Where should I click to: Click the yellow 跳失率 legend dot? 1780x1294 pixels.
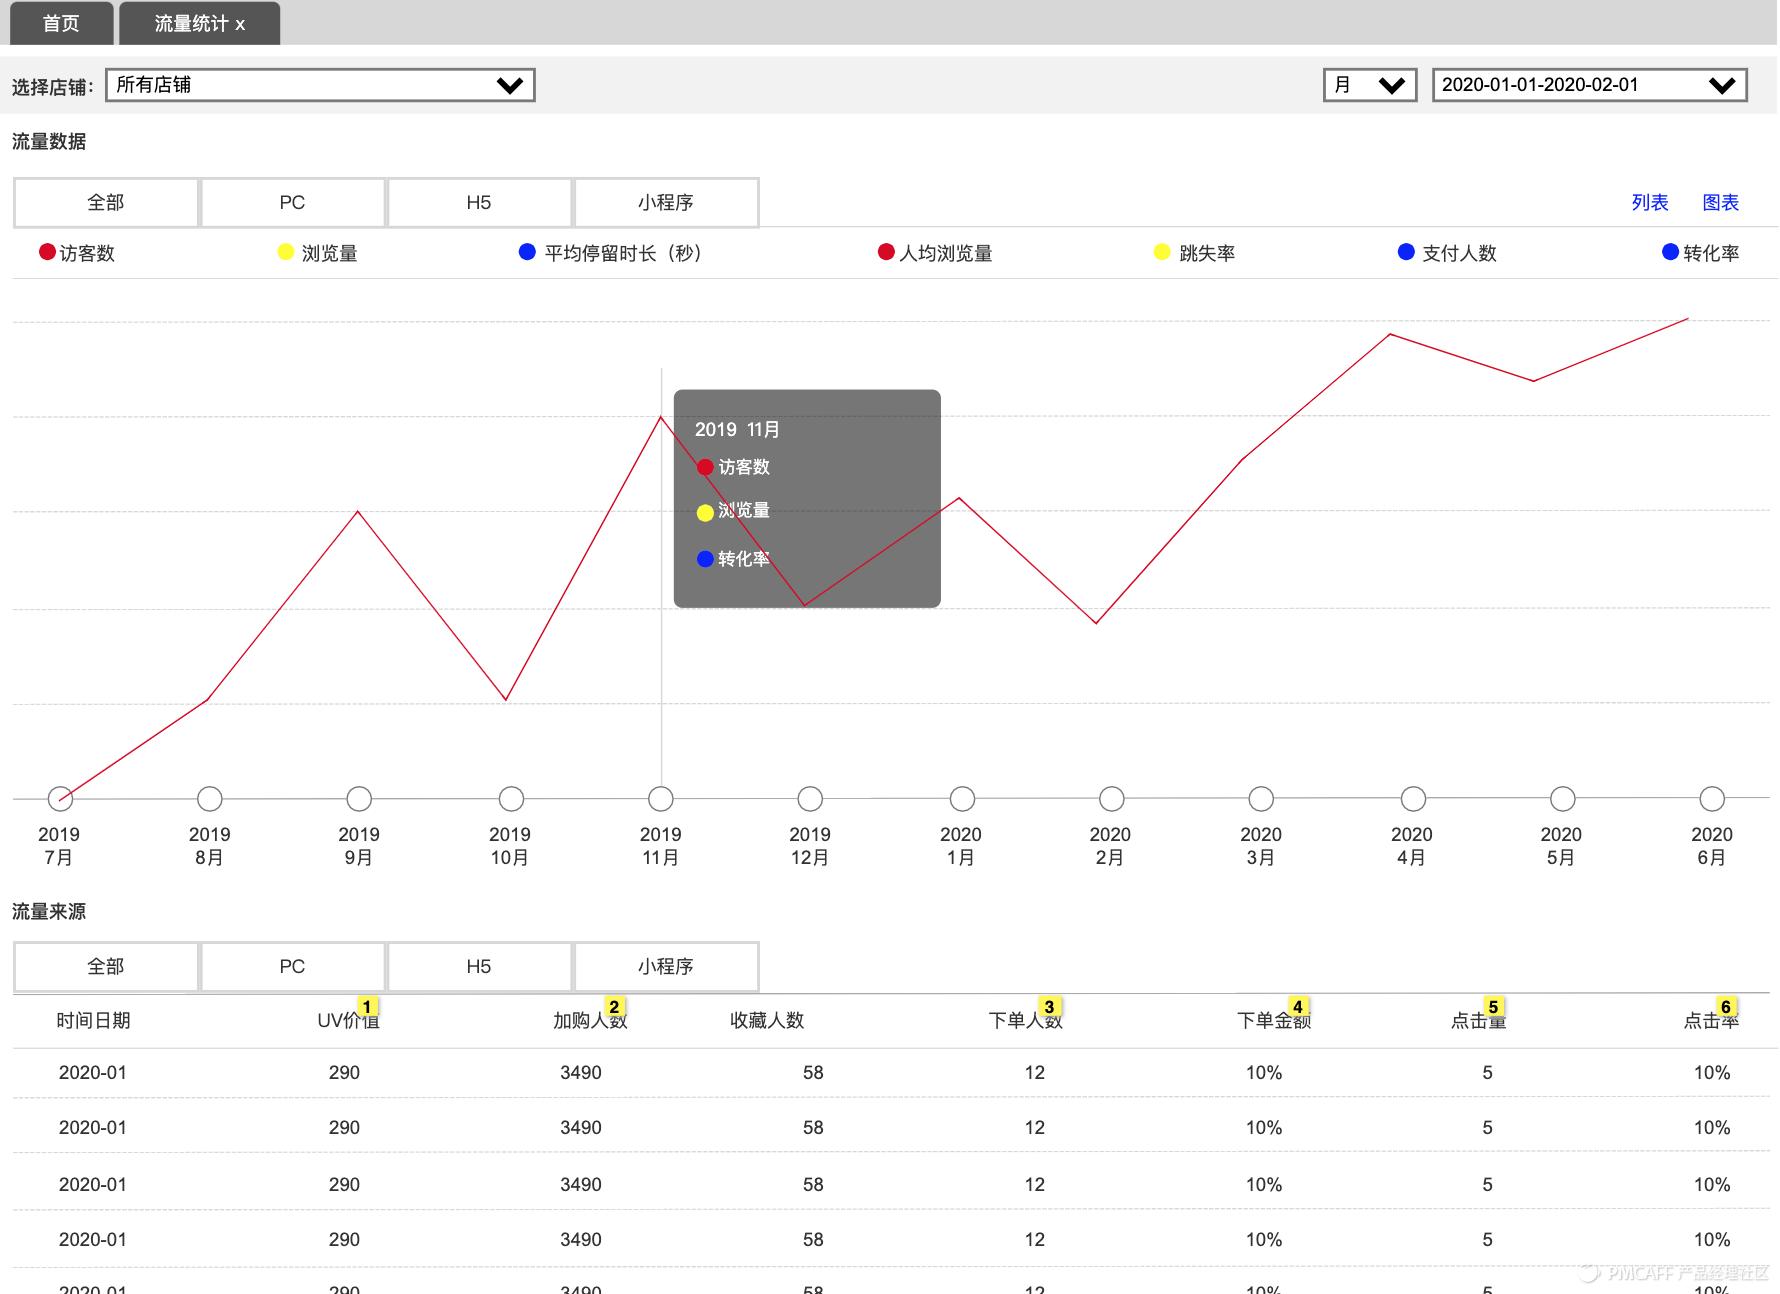1161,252
